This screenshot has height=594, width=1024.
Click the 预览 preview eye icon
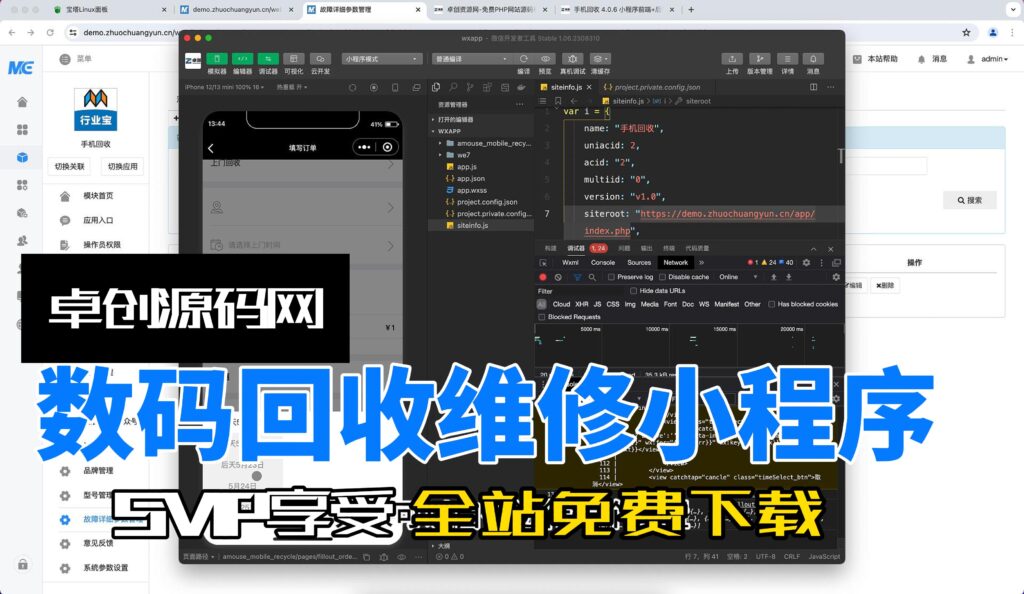tap(545, 59)
